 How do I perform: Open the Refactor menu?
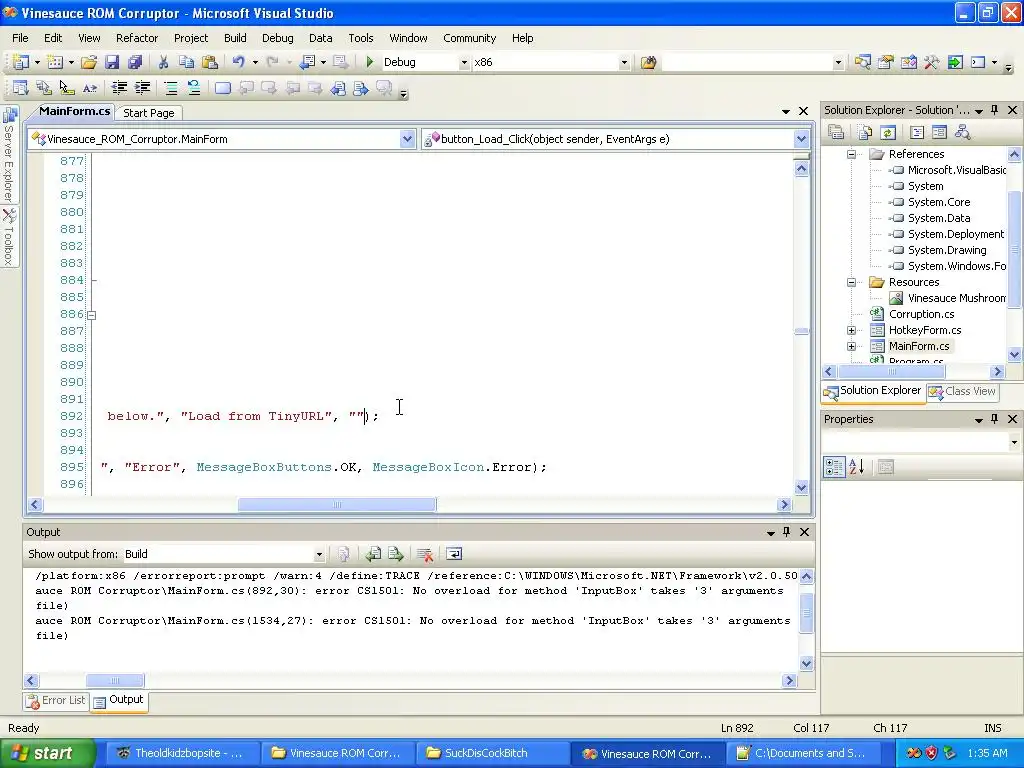(136, 38)
